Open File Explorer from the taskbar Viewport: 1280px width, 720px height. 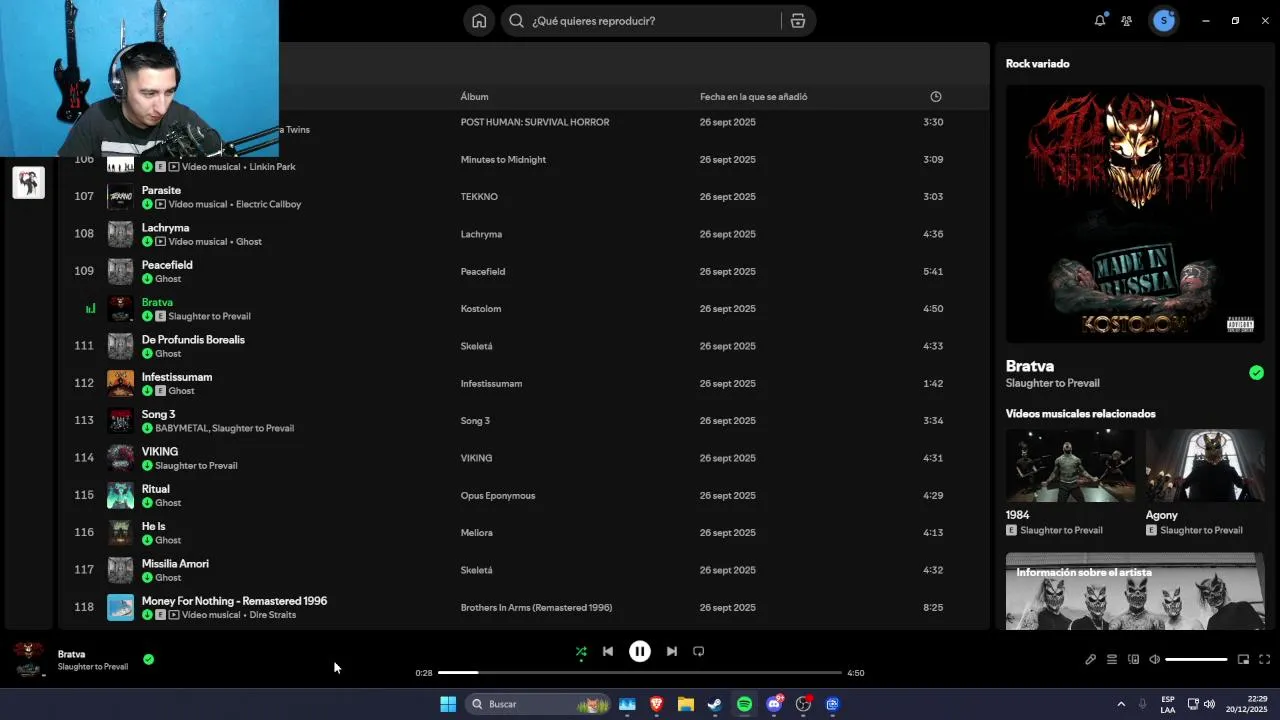(x=686, y=704)
